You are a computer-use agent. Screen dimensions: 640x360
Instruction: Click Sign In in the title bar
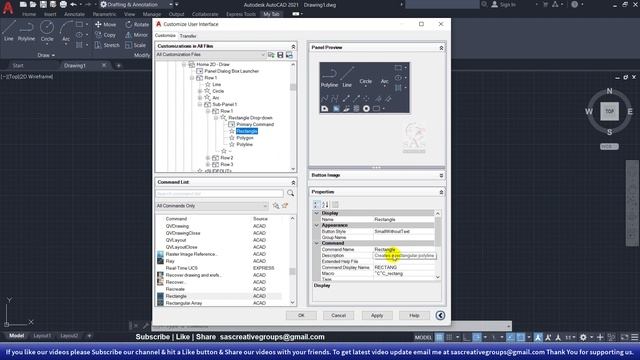504,4
